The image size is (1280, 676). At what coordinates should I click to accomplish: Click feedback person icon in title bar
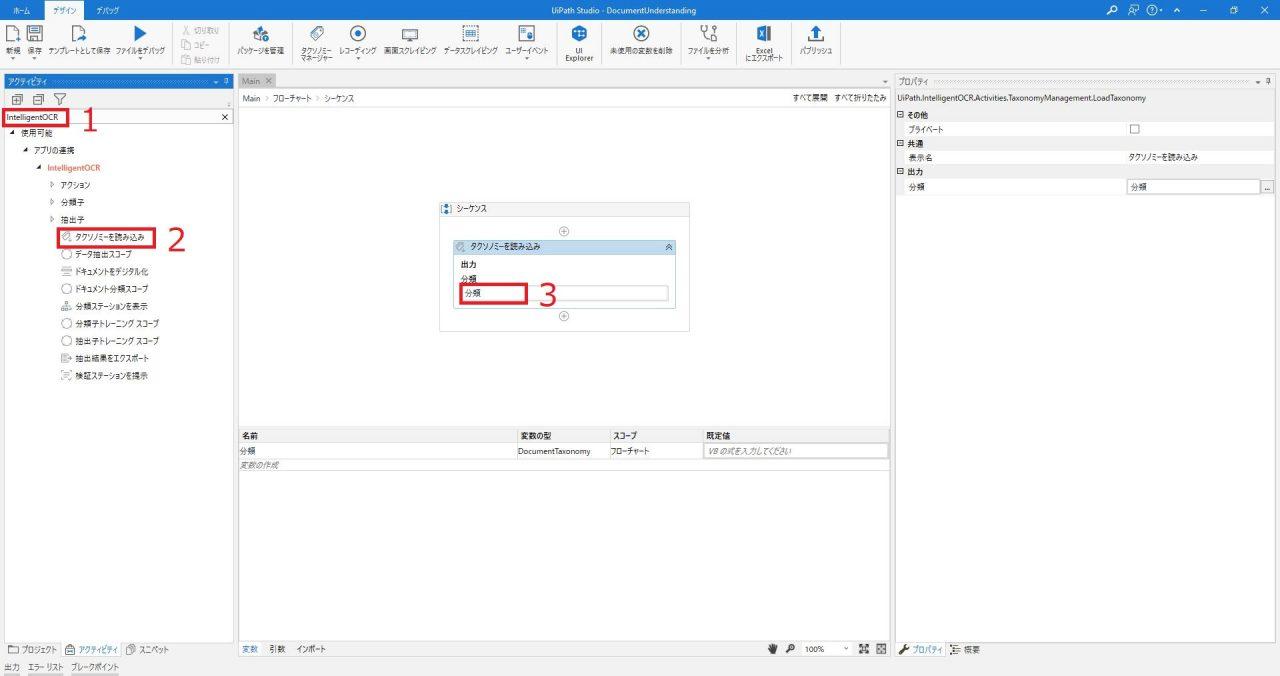[1134, 9]
